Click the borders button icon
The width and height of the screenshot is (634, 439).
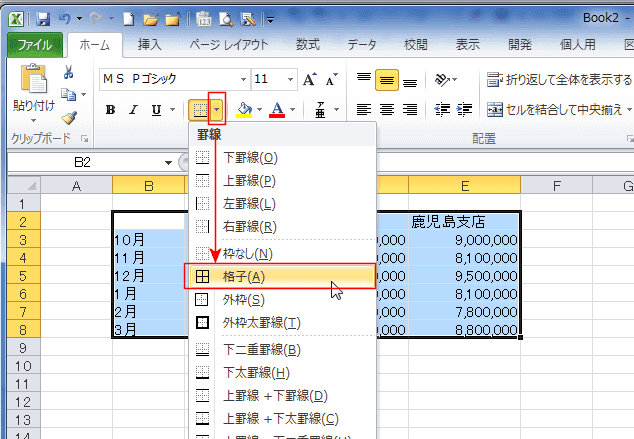click(201, 110)
